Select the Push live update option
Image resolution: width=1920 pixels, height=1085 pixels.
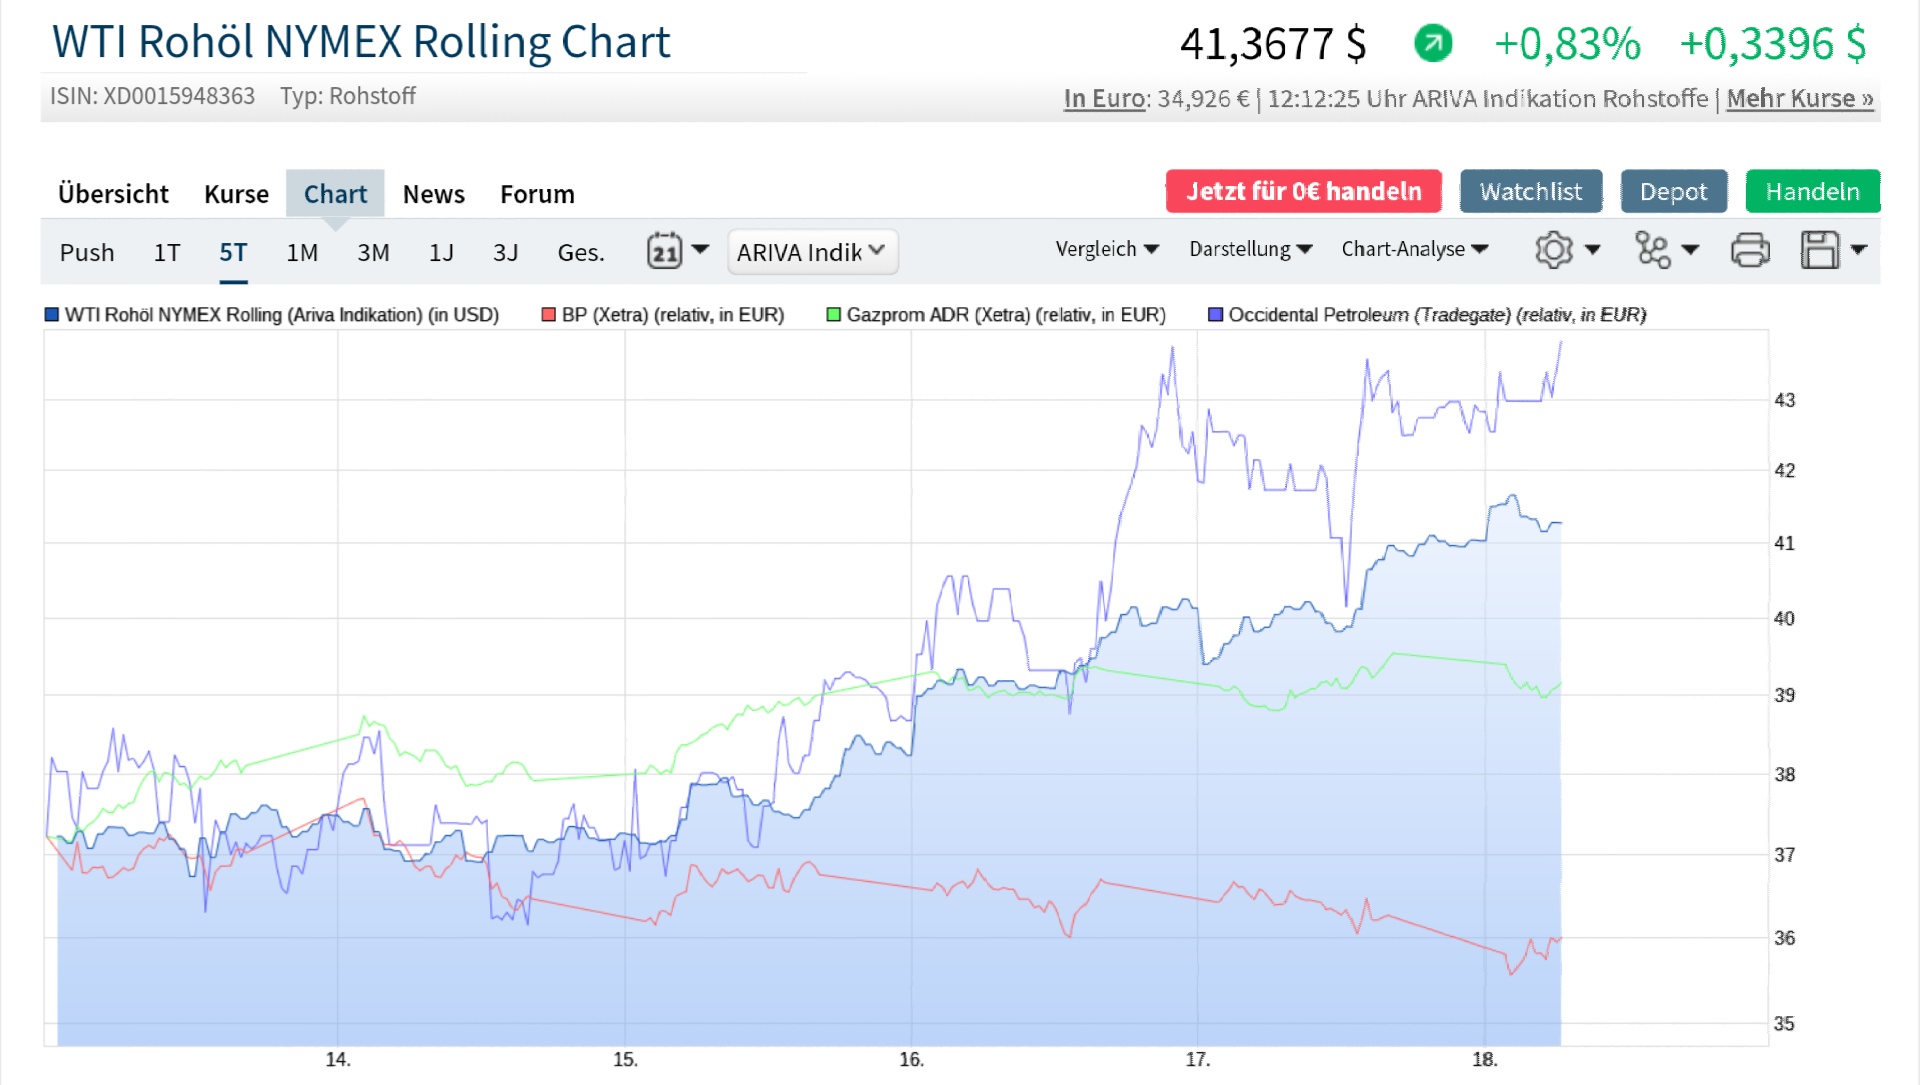pos(87,252)
